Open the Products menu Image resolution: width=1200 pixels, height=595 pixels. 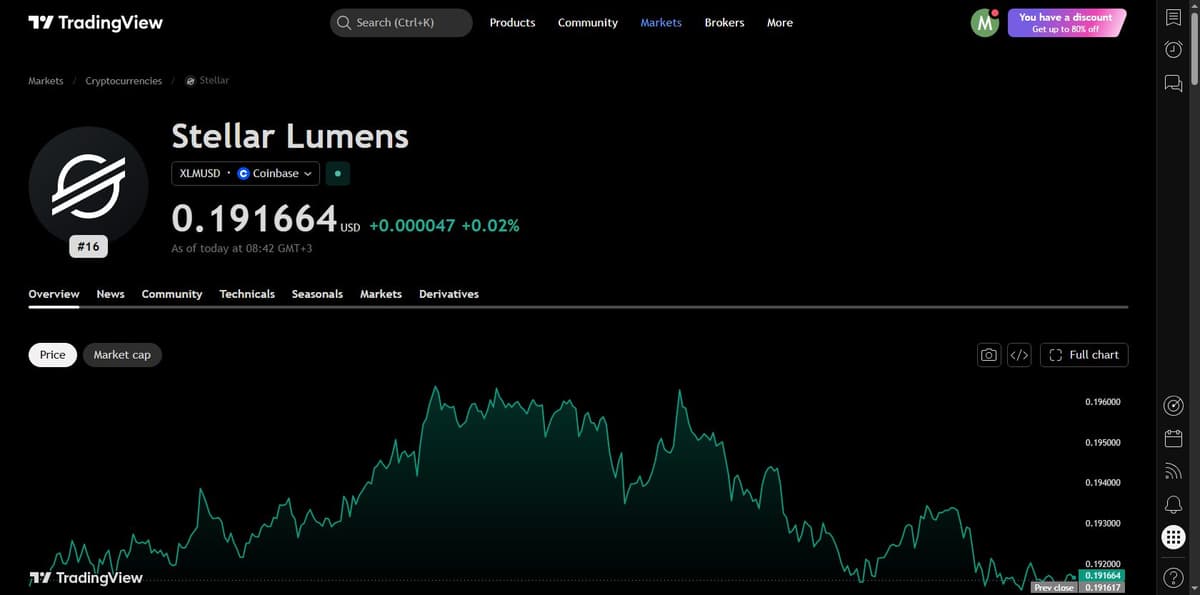tap(512, 22)
